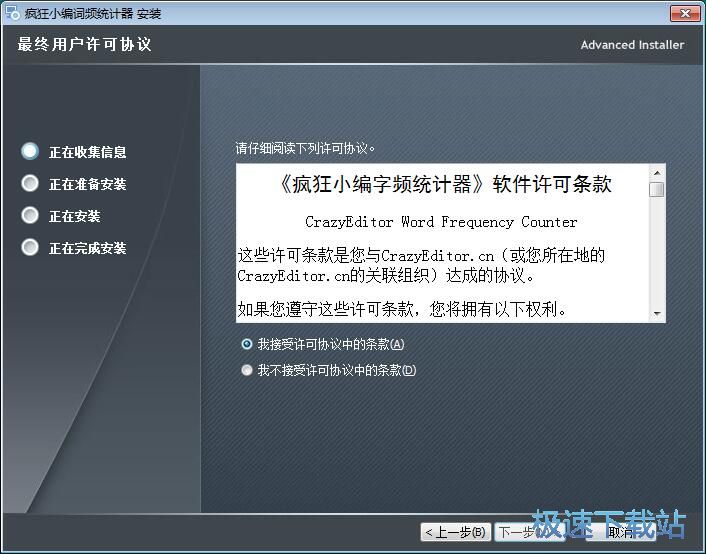Click the CrazyEditor Word Frequency Counter line
The width and height of the screenshot is (706, 554).
441,222
